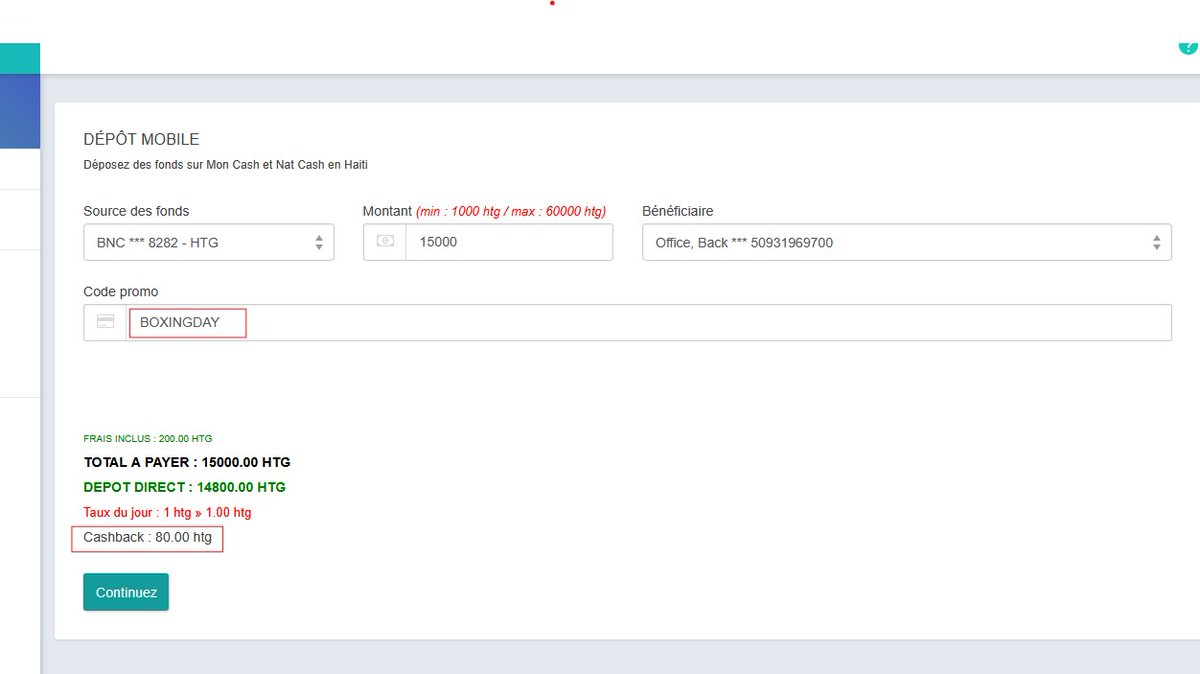Click 'DEPOT DIRECT : 14800.00 HTG' text
This screenshot has height=674, width=1200.
185,488
